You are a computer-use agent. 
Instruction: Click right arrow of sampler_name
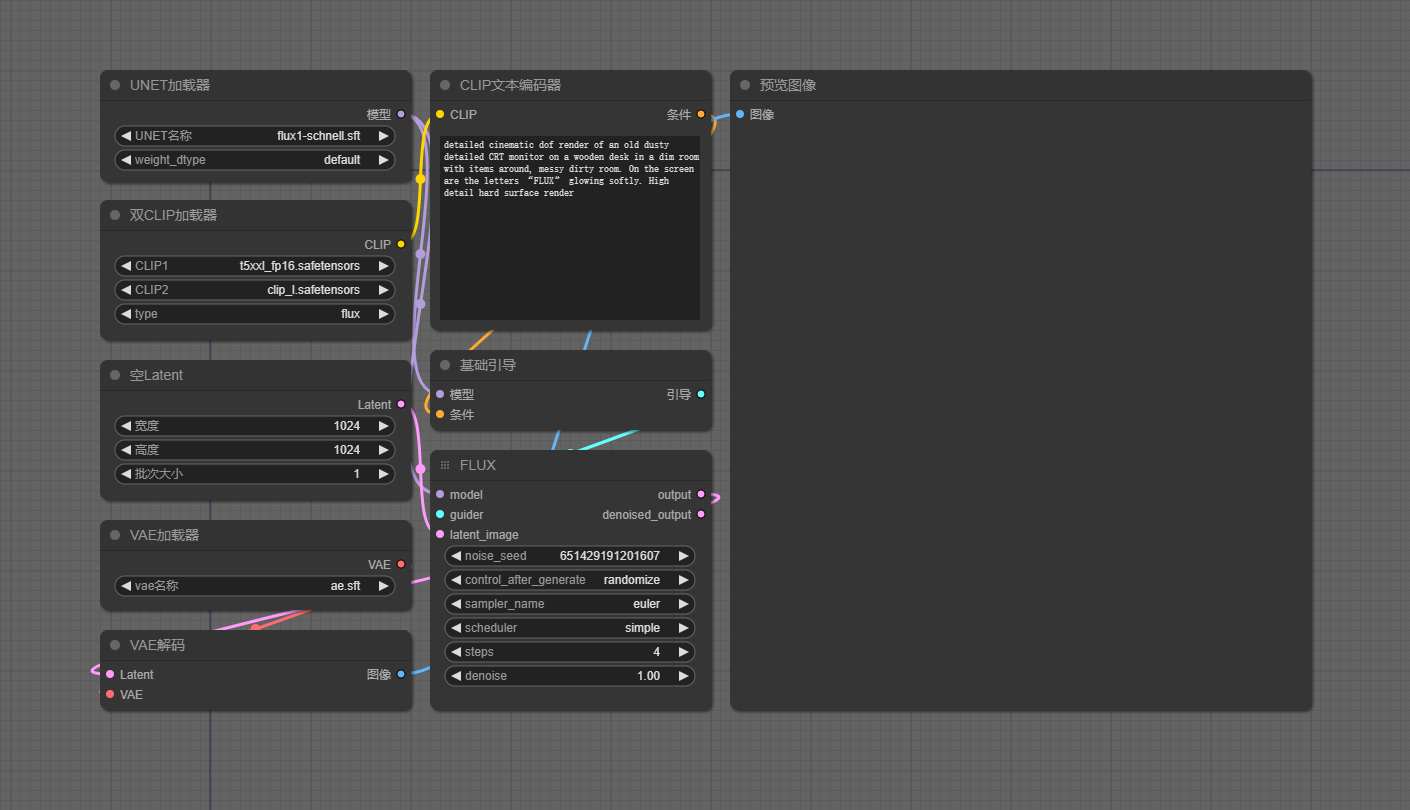[684, 604]
